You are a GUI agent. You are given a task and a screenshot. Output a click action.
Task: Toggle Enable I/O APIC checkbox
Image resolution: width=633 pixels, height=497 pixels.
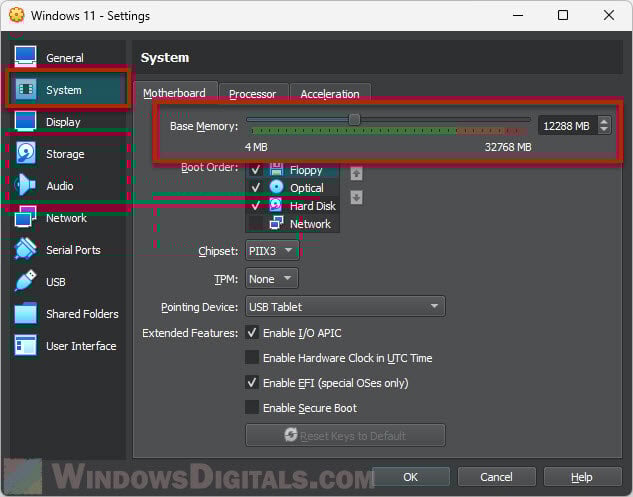point(252,333)
